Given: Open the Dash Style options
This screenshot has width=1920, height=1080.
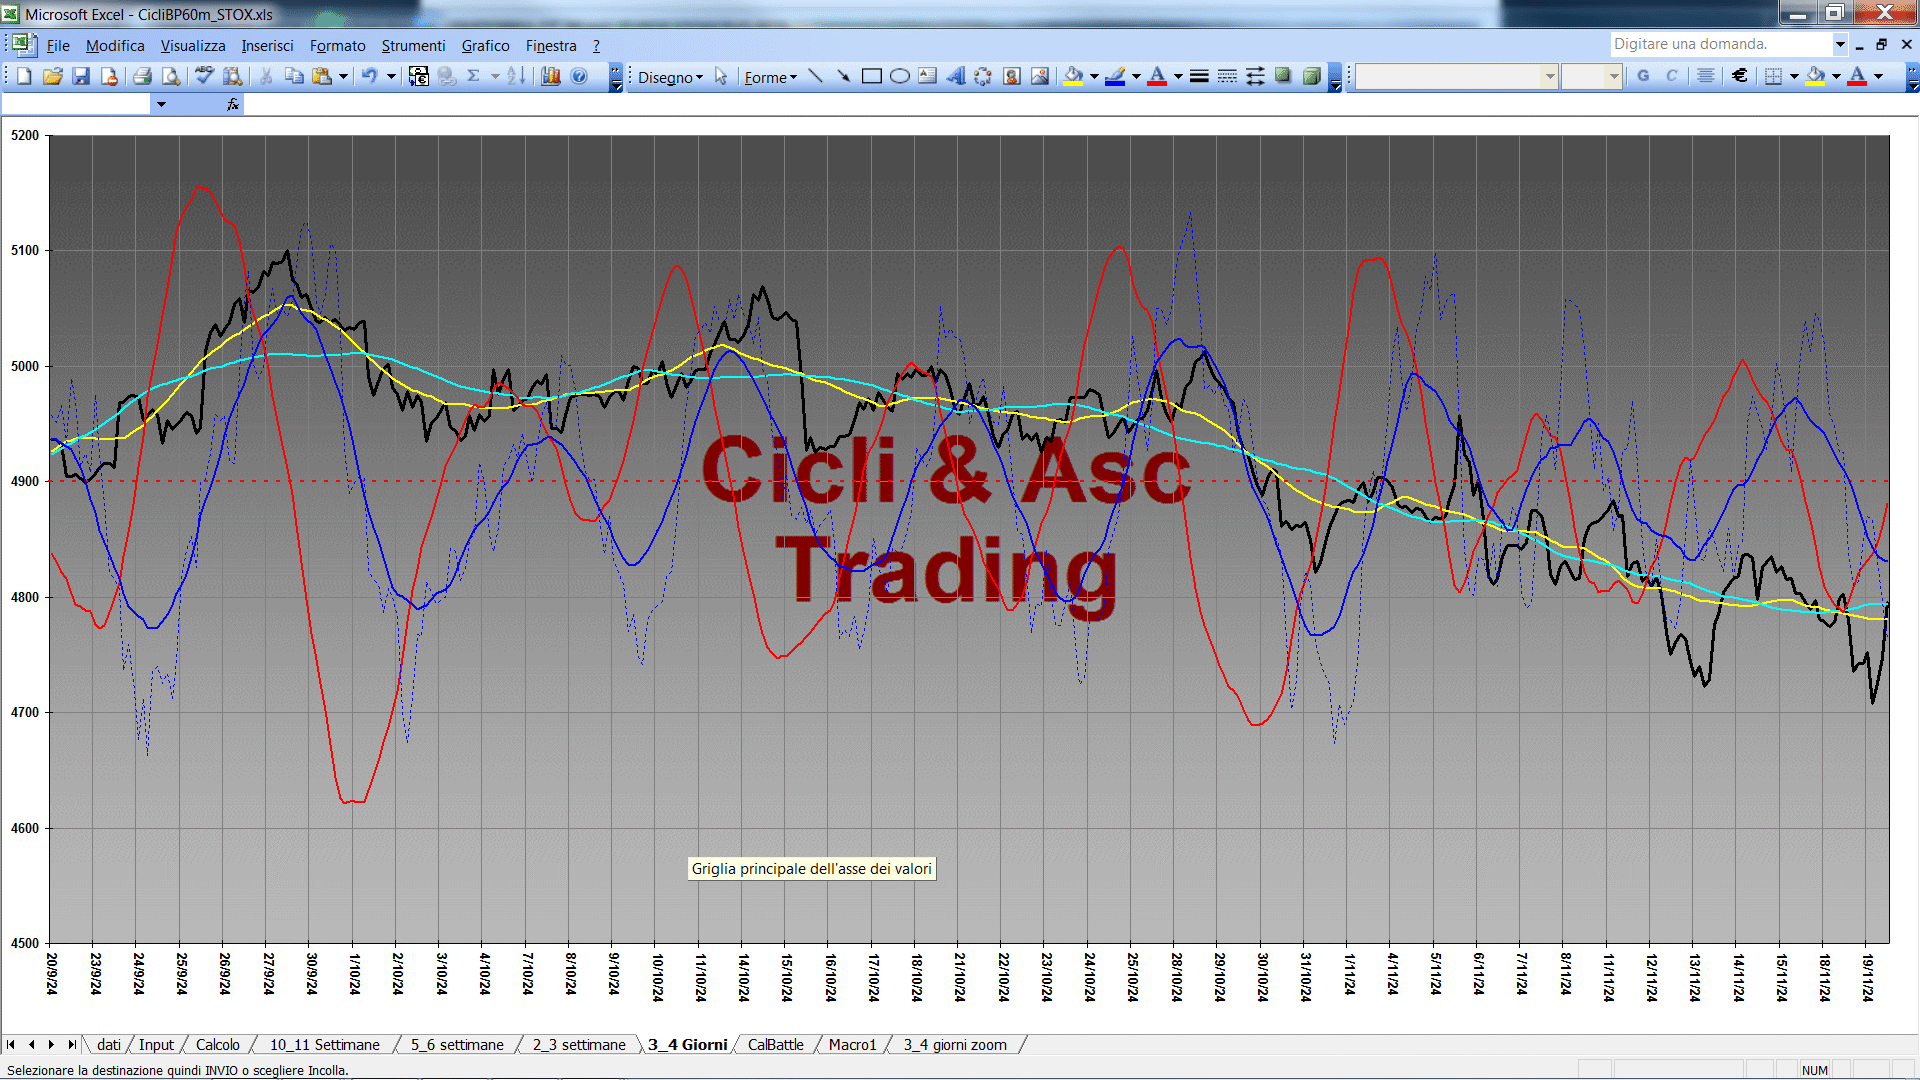Looking at the screenshot, I should pyautogui.click(x=1227, y=76).
